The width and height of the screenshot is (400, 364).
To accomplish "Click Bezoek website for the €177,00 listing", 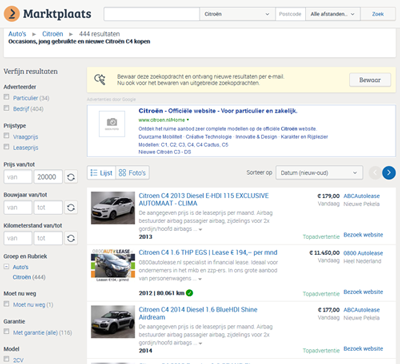I will pos(363,349).
